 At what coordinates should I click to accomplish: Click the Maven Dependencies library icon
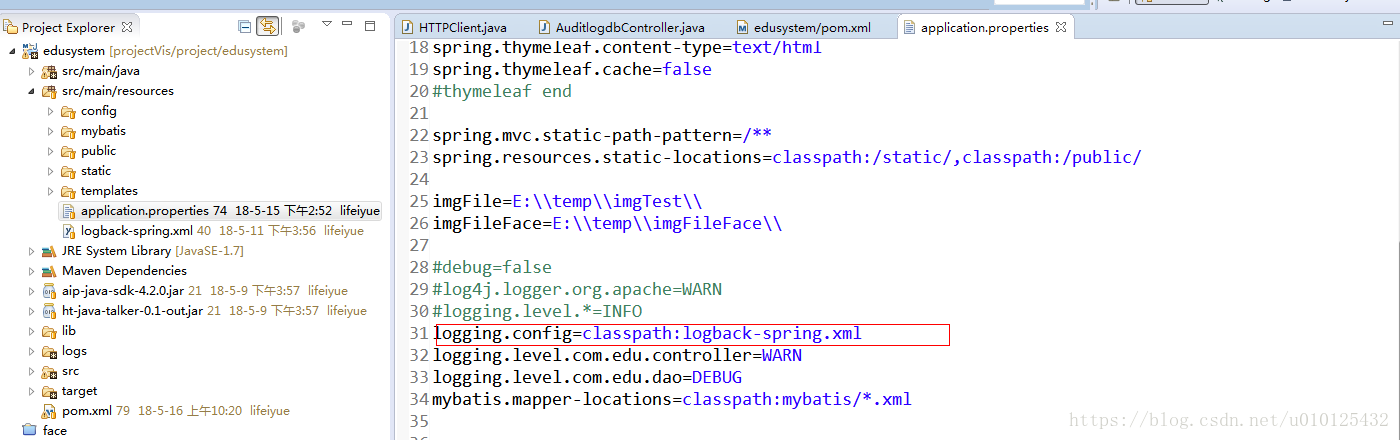48,271
